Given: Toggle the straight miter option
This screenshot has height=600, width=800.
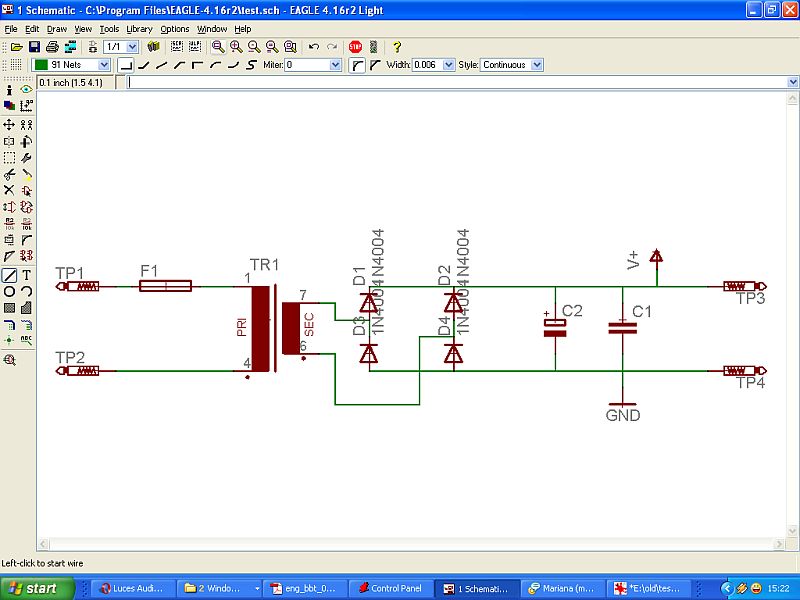Looking at the screenshot, I should [x=375, y=65].
